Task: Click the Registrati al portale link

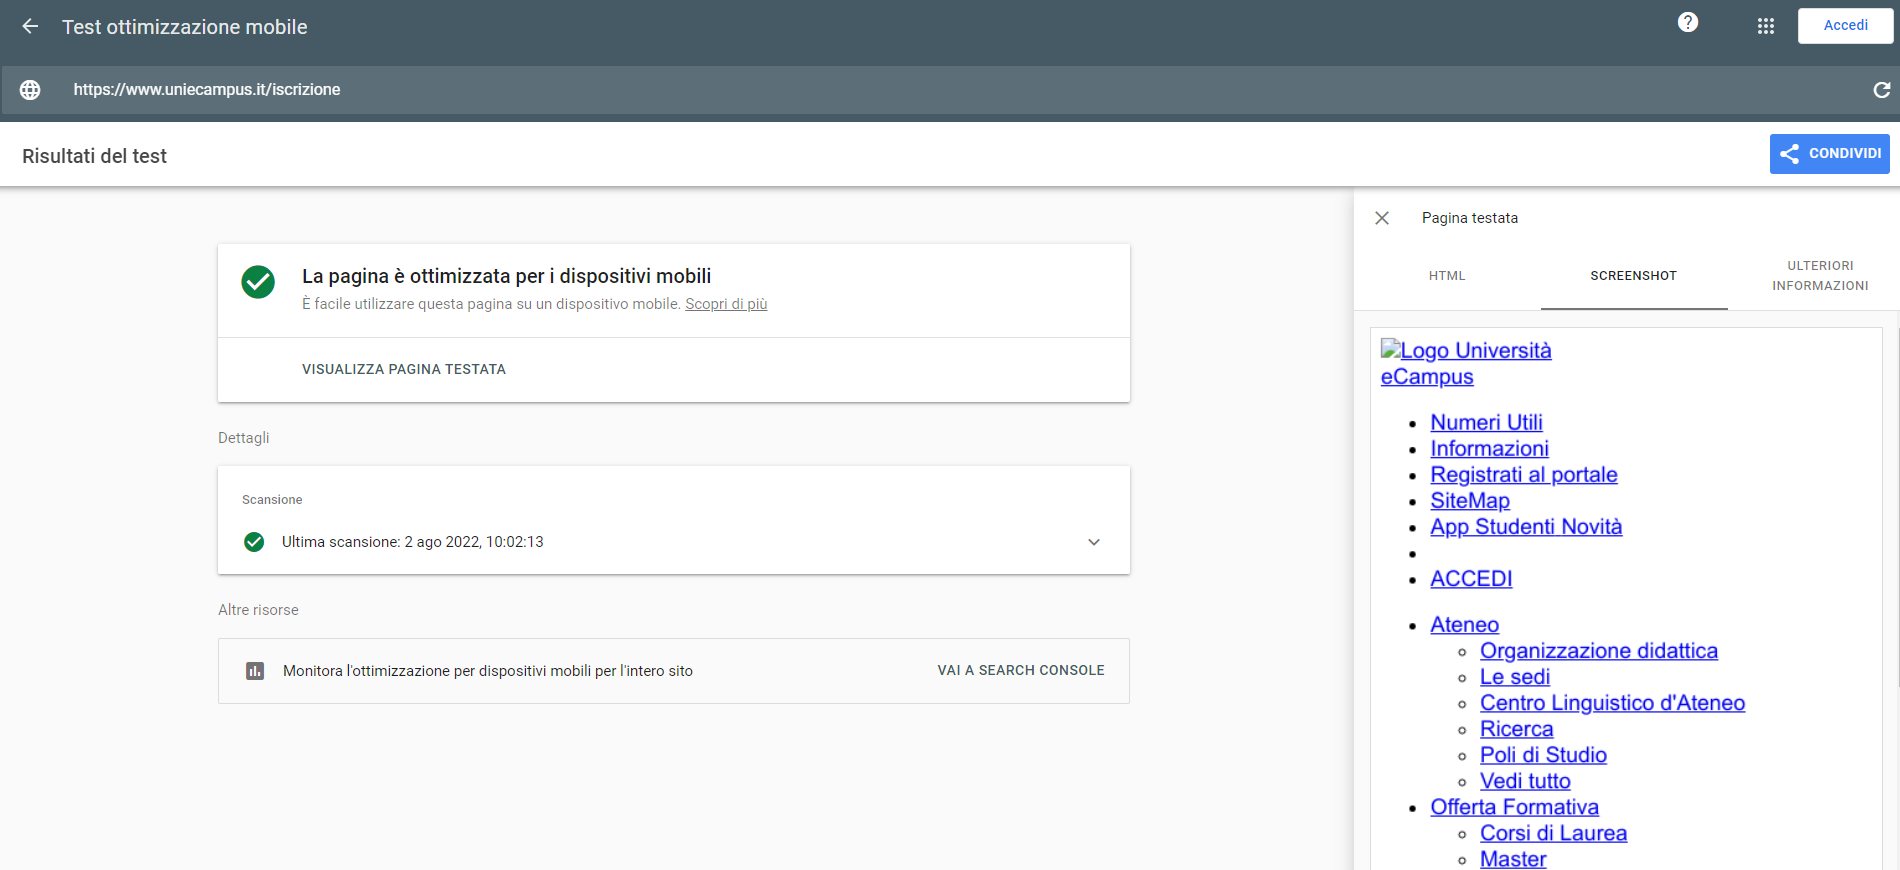Action: coord(1523,475)
